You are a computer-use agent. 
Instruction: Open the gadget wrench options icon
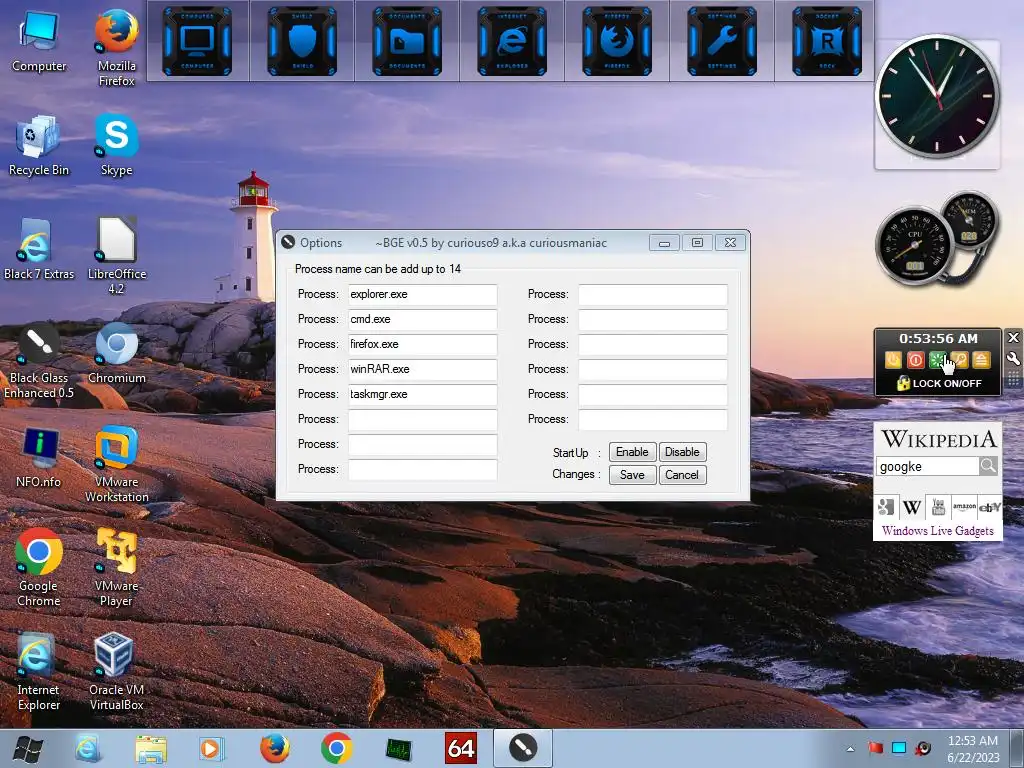(1014, 358)
